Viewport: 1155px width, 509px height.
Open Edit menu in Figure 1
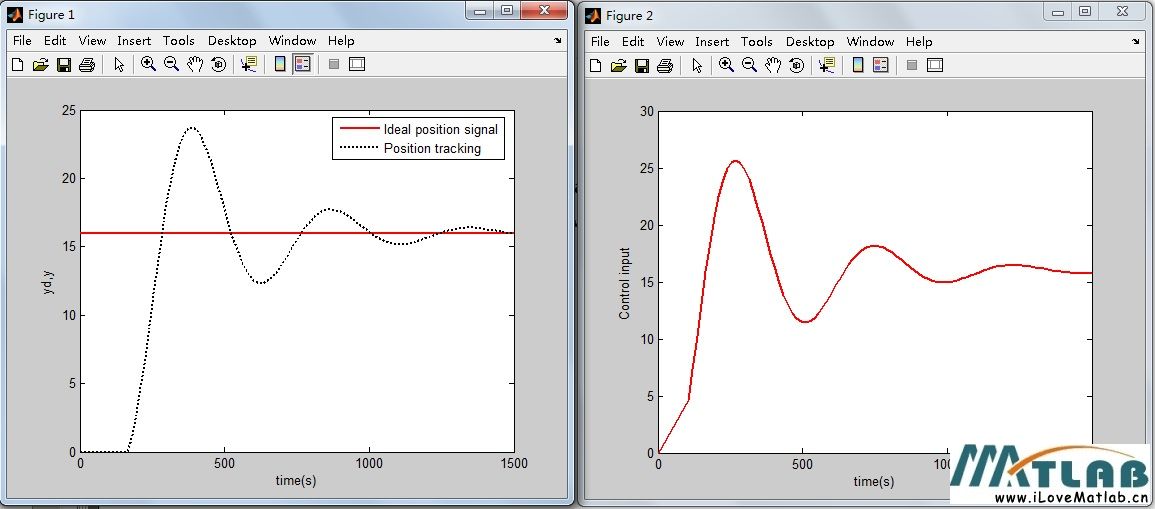(55, 41)
